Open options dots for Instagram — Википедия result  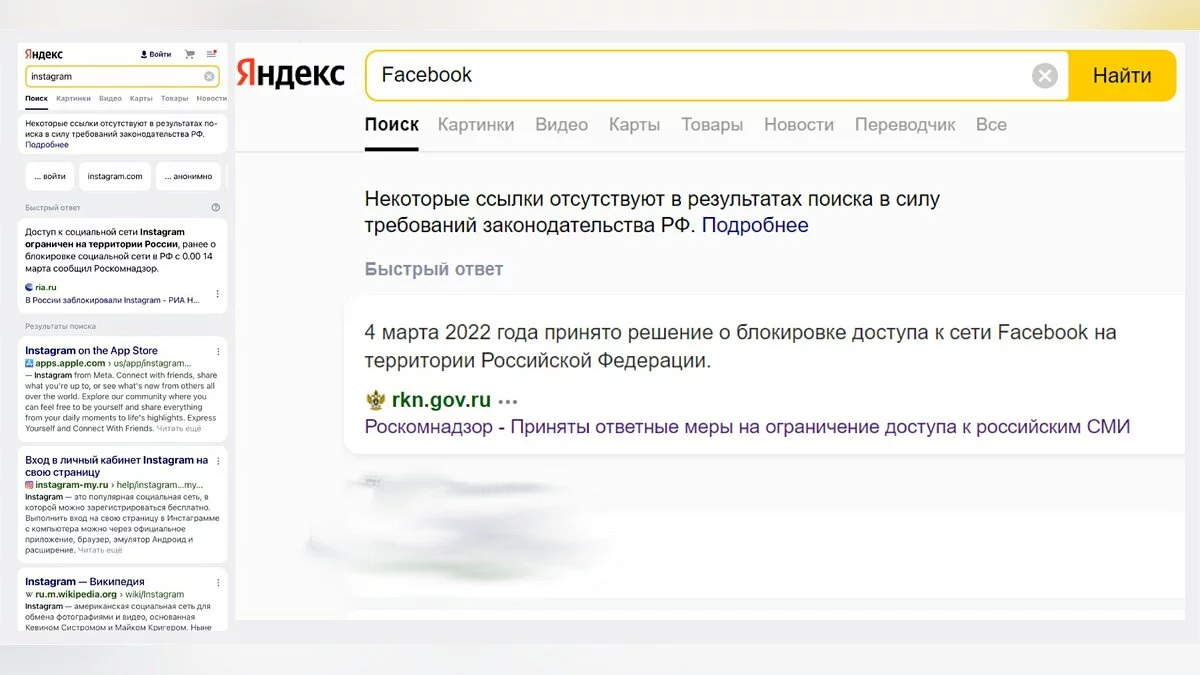(x=218, y=582)
